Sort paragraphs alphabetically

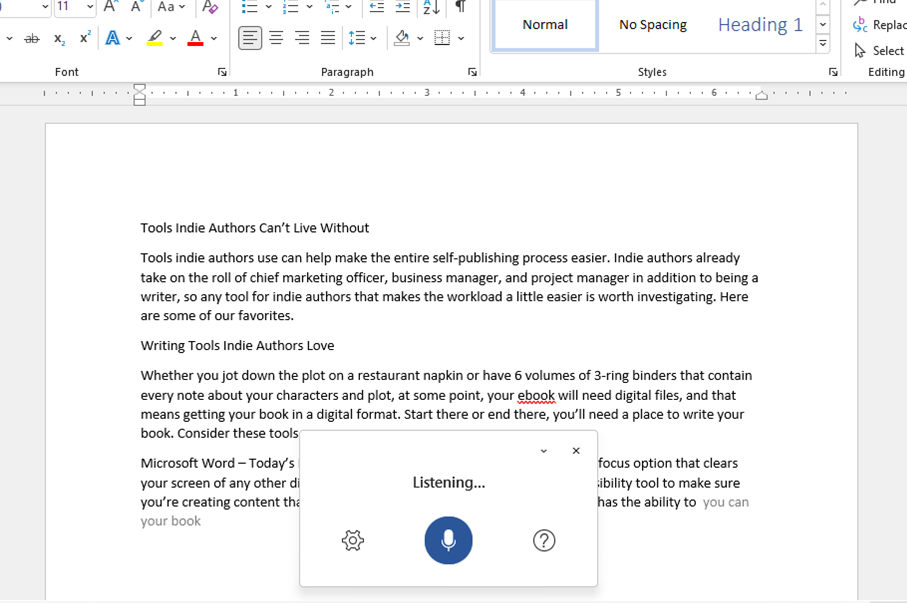(x=432, y=7)
